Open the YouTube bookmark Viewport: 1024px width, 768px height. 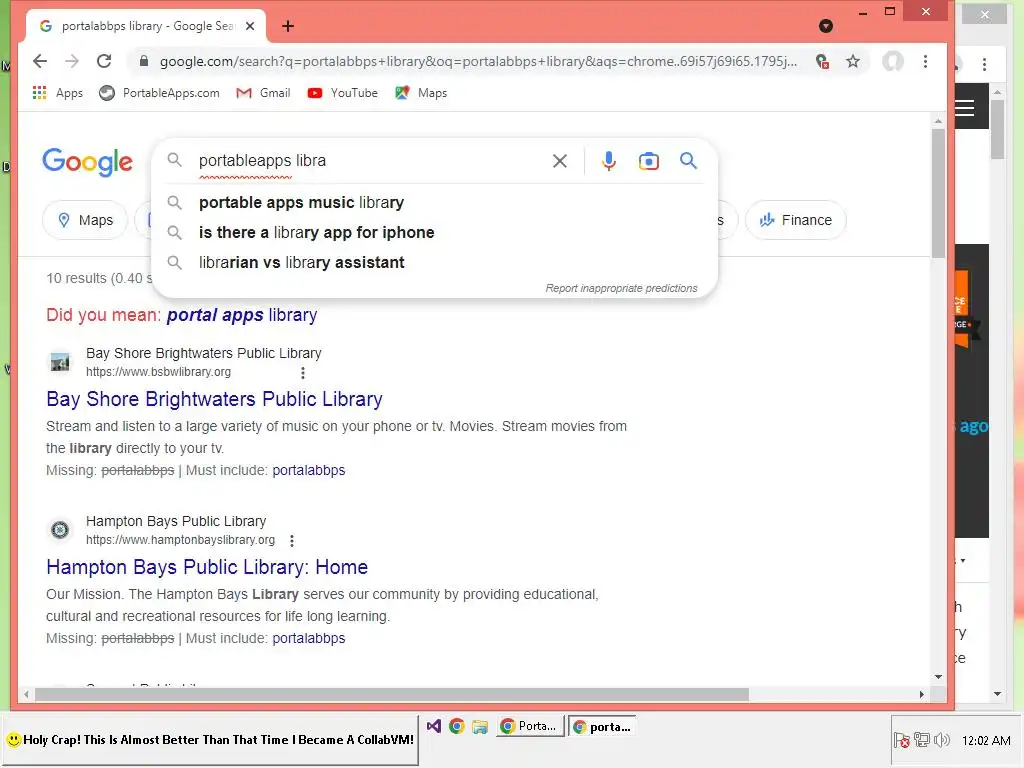point(342,93)
